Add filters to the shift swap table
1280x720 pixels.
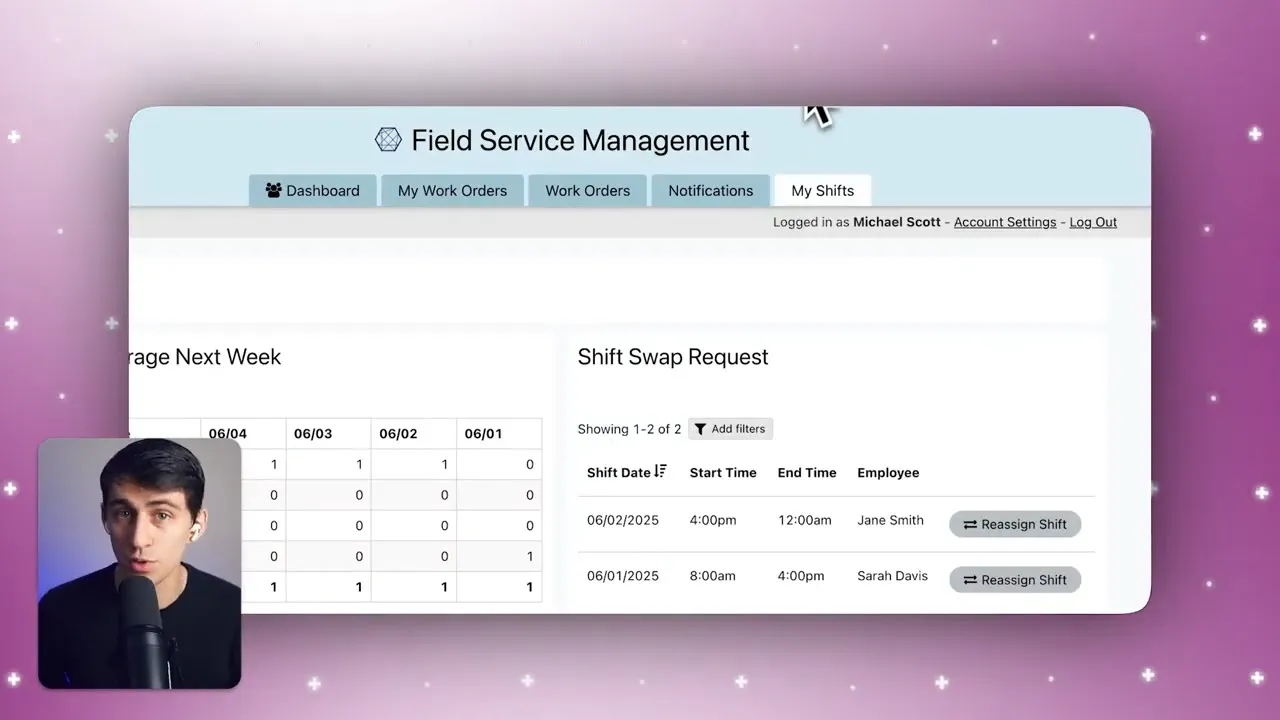pos(730,429)
